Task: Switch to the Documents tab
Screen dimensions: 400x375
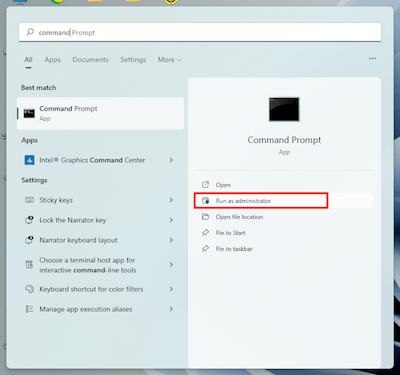Action: coord(90,60)
